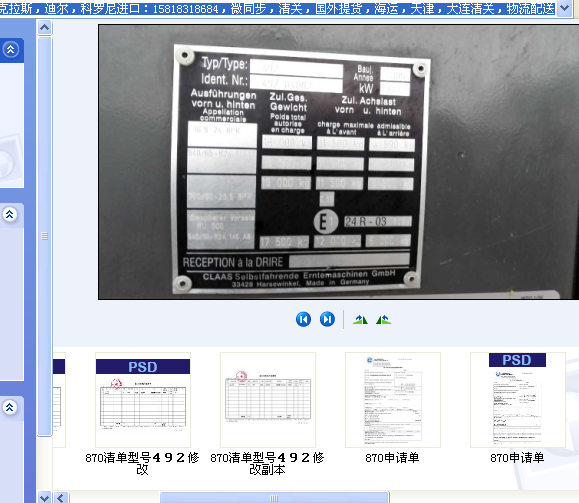Go to the previous image
The height and width of the screenshot is (503, 579).
tap(303, 319)
